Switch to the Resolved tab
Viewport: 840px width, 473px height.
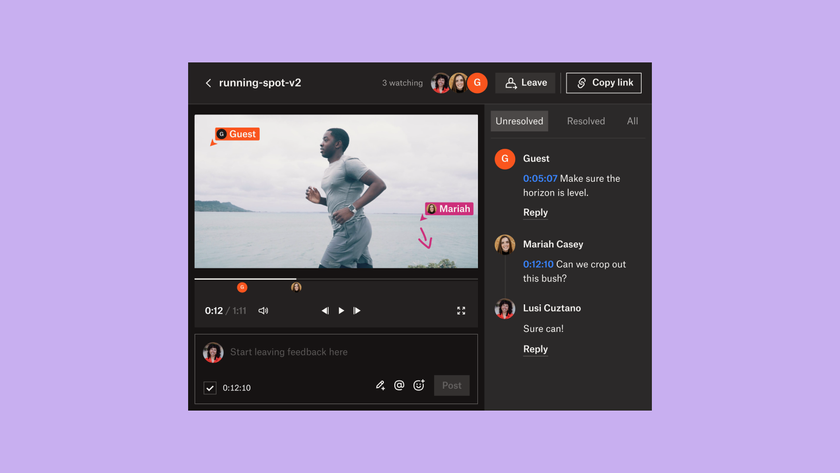[x=586, y=121]
